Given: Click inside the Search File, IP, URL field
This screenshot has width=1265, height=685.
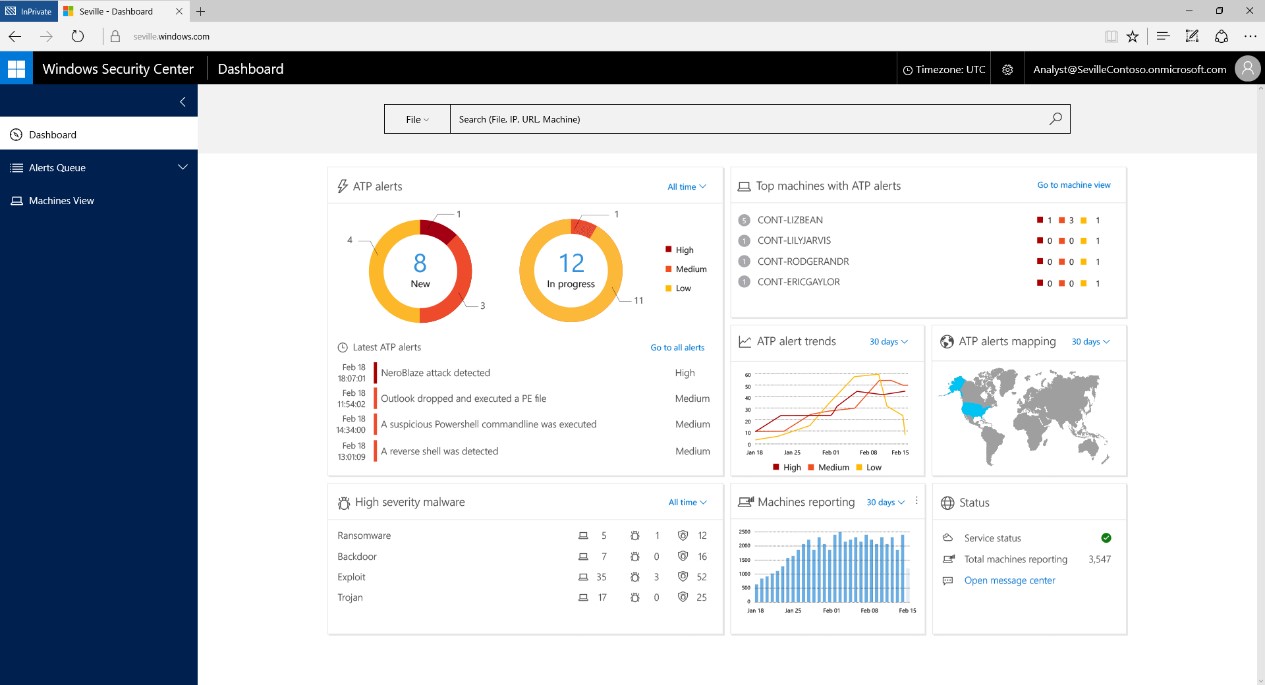Looking at the screenshot, I should [x=700, y=118].
